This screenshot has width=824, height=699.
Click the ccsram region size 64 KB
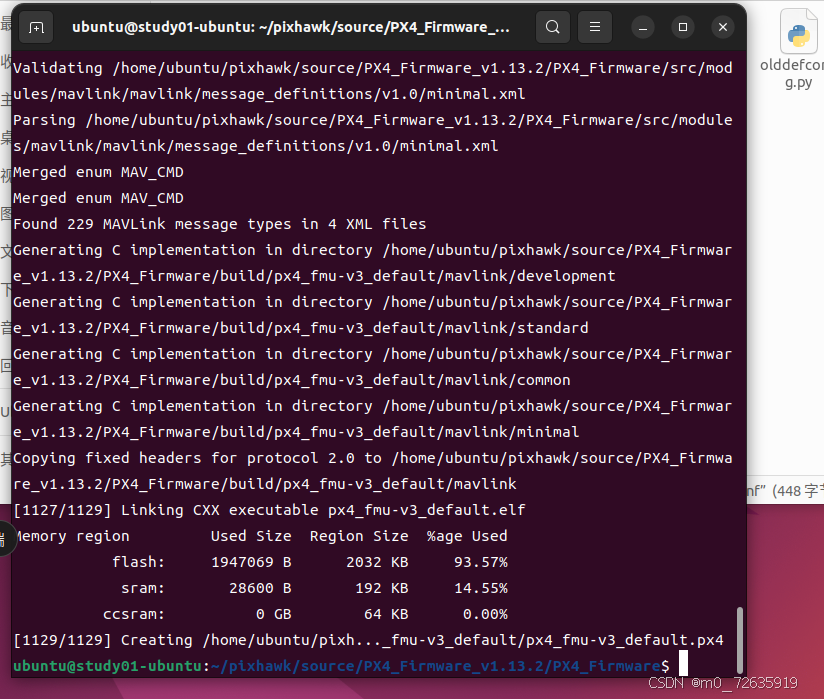click(386, 614)
